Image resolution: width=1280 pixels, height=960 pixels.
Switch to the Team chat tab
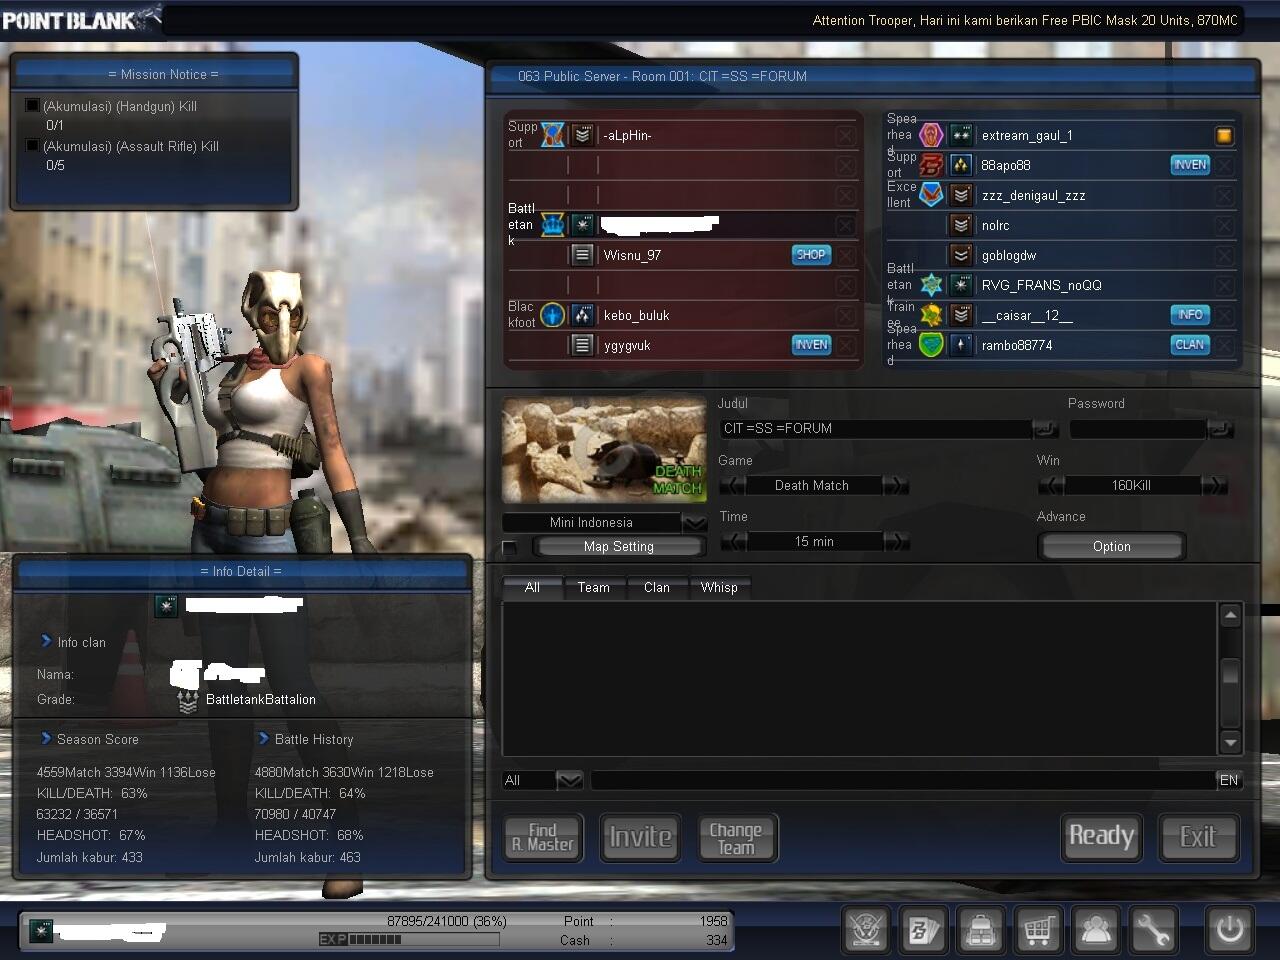coord(593,587)
